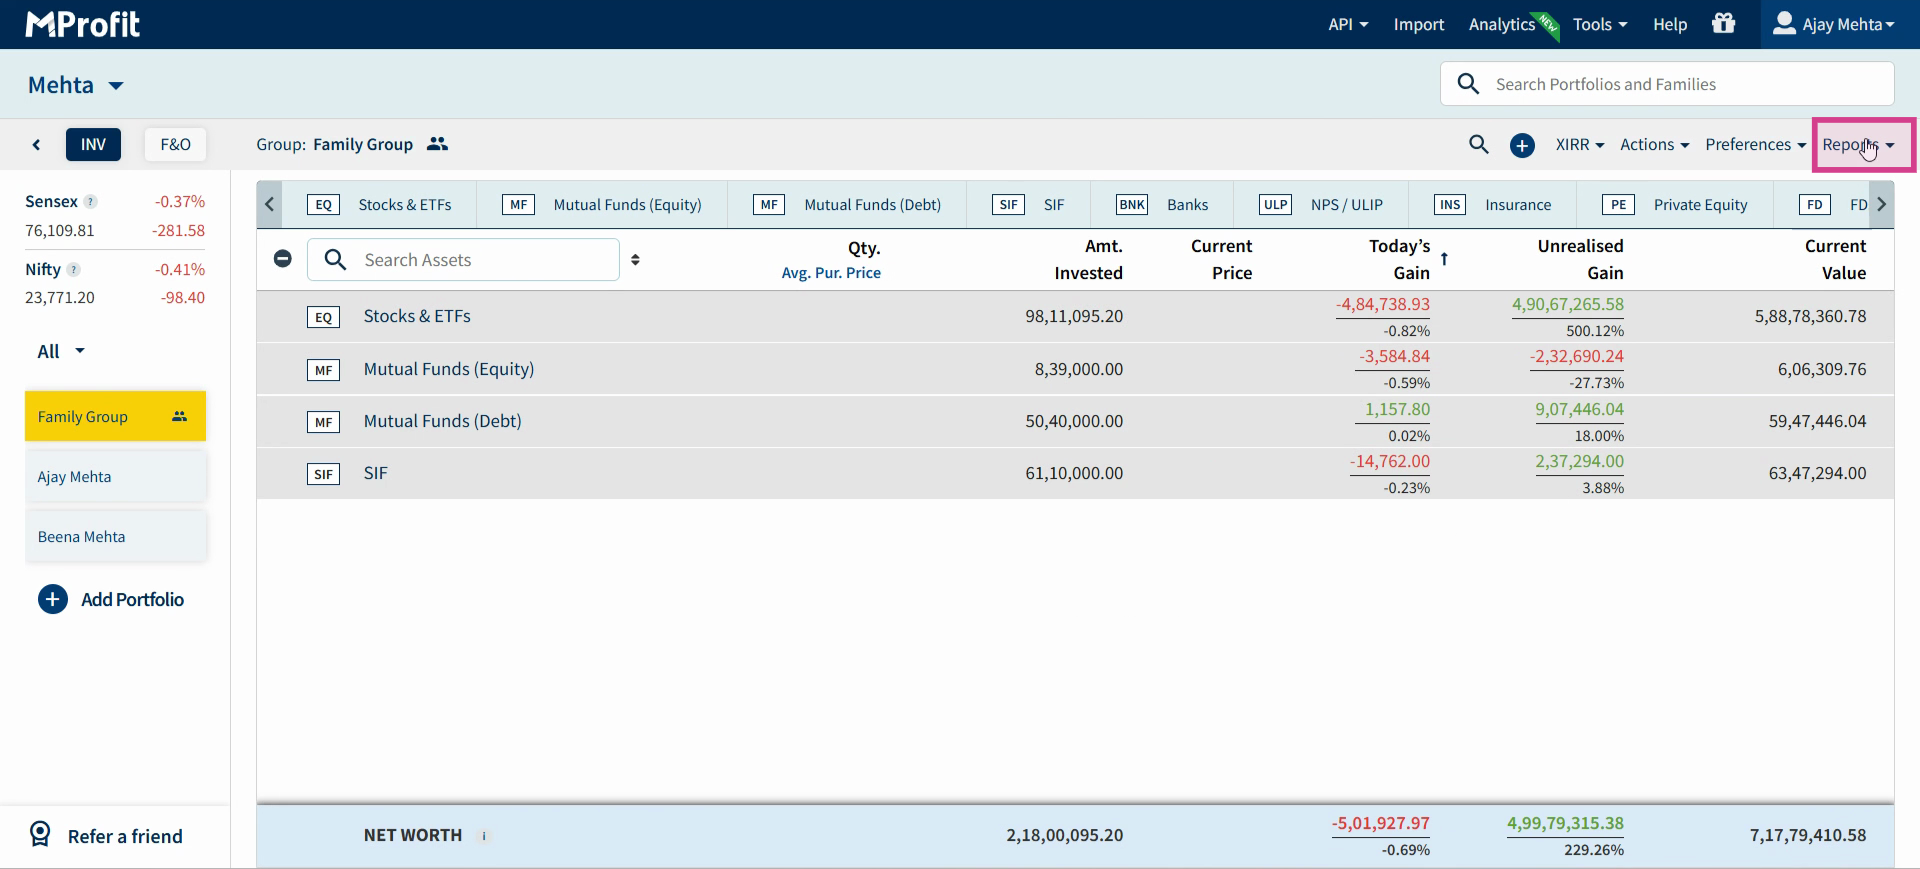This screenshot has width=1920, height=869.
Task: Click the search magnifier in toolbar
Action: click(x=1479, y=144)
